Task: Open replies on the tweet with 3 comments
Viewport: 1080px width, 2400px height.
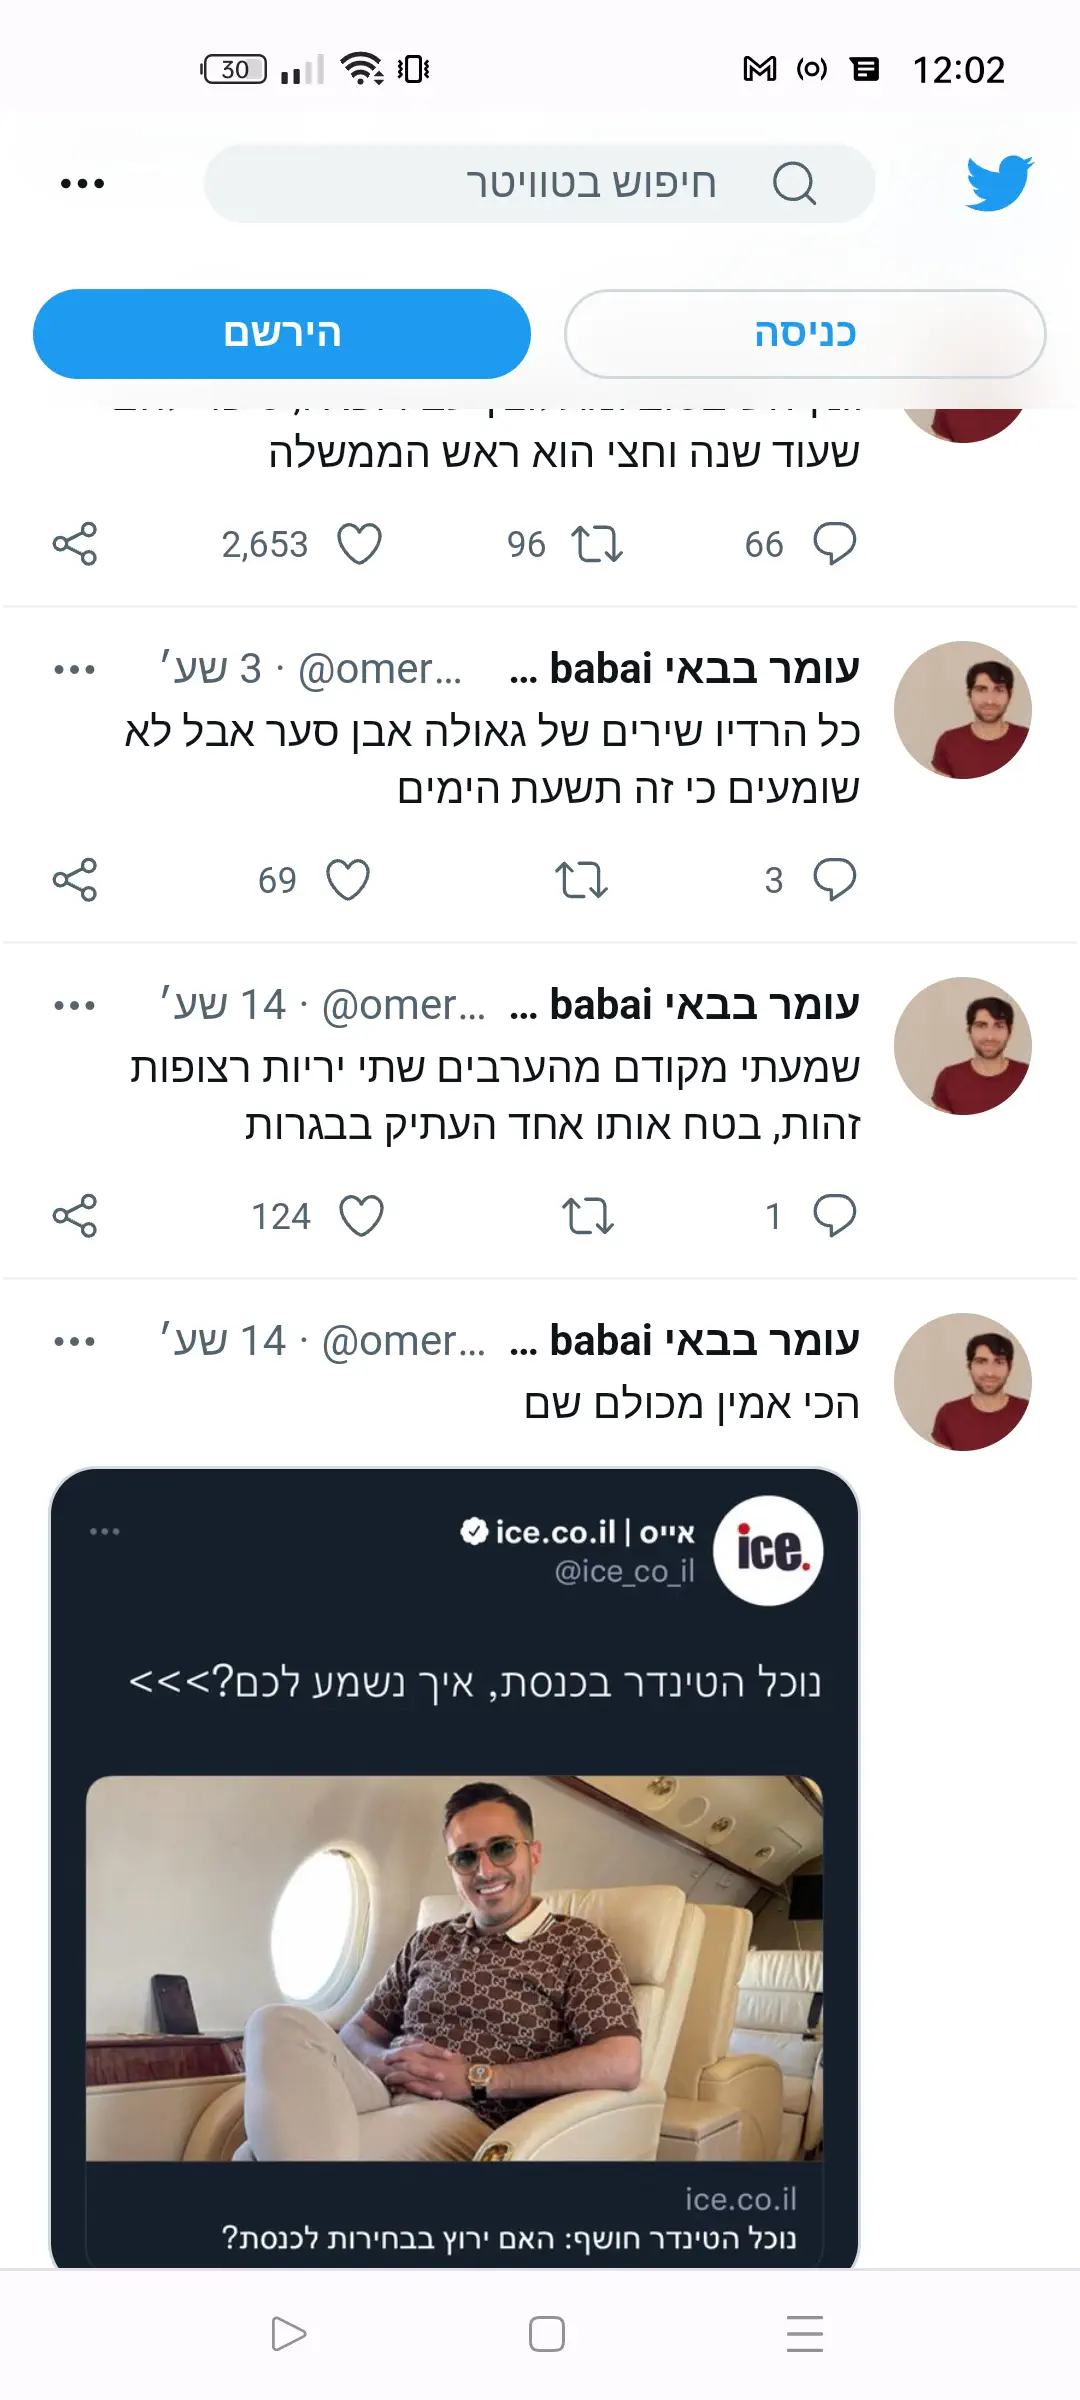Action: [x=834, y=880]
